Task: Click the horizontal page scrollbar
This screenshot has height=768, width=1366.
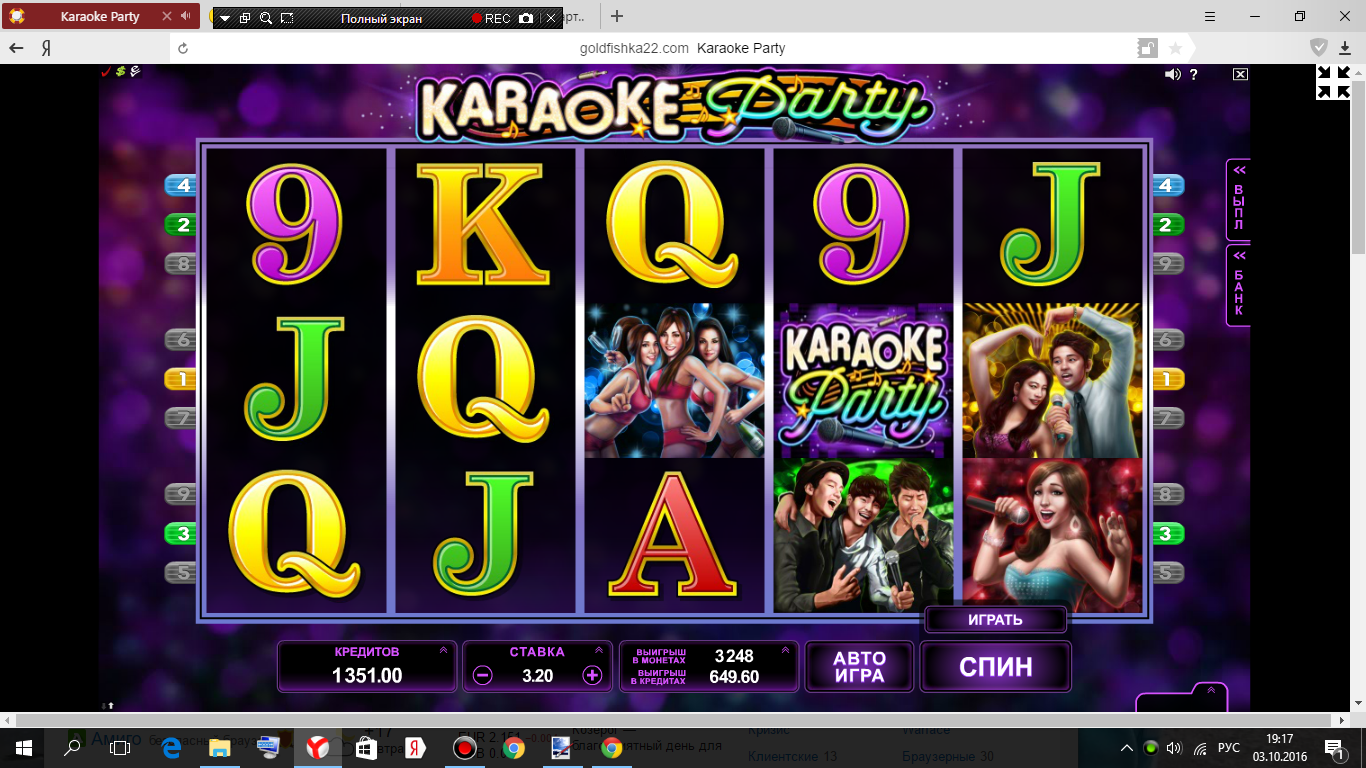Action: [x=674, y=720]
